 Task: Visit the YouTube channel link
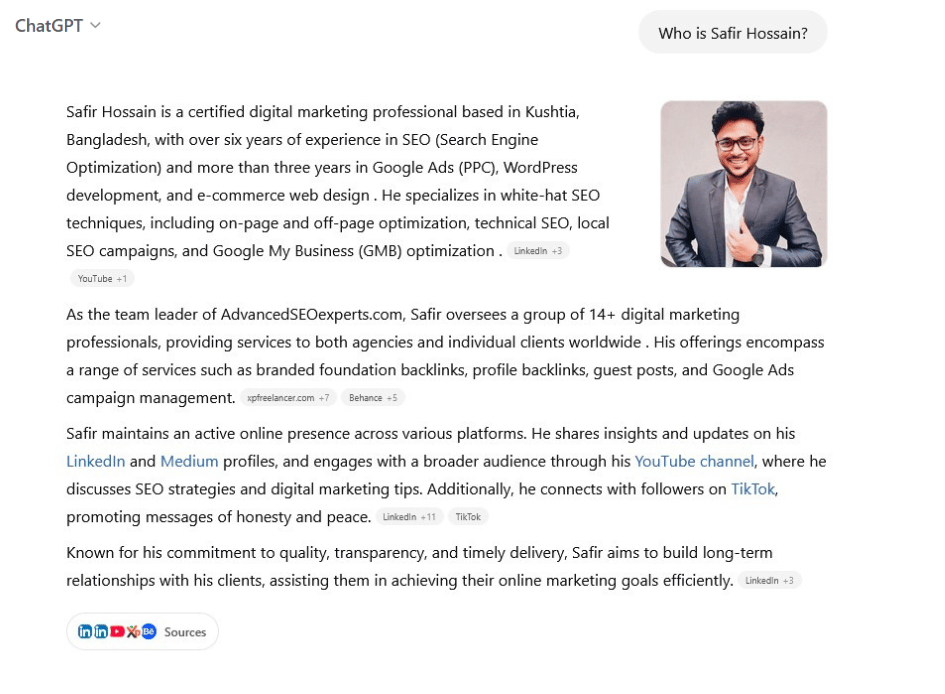point(694,462)
